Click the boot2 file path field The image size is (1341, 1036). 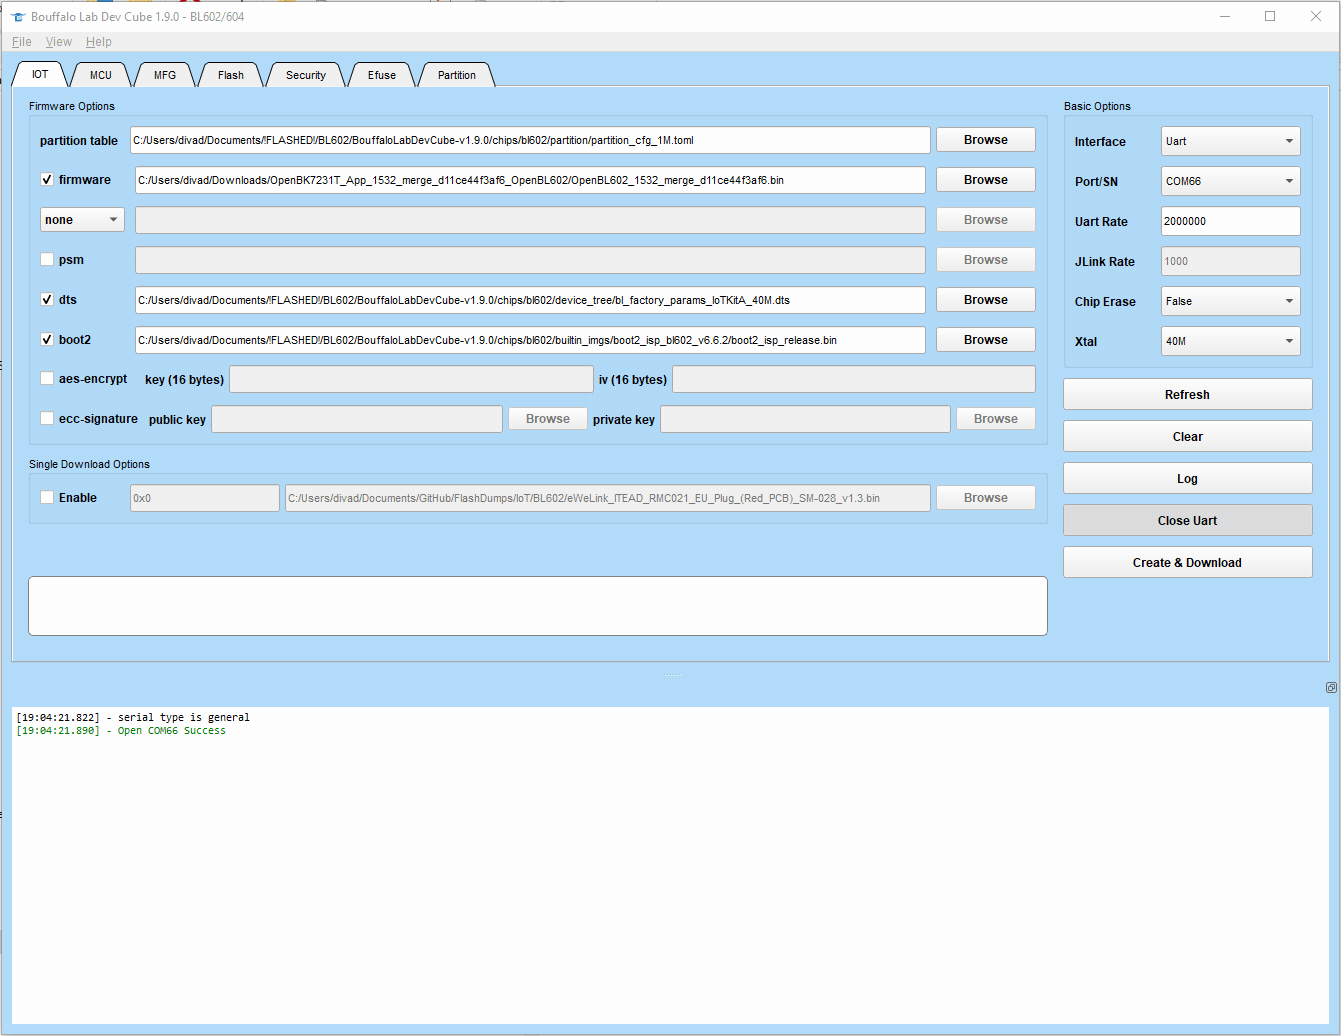pyautogui.click(x=530, y=340)
